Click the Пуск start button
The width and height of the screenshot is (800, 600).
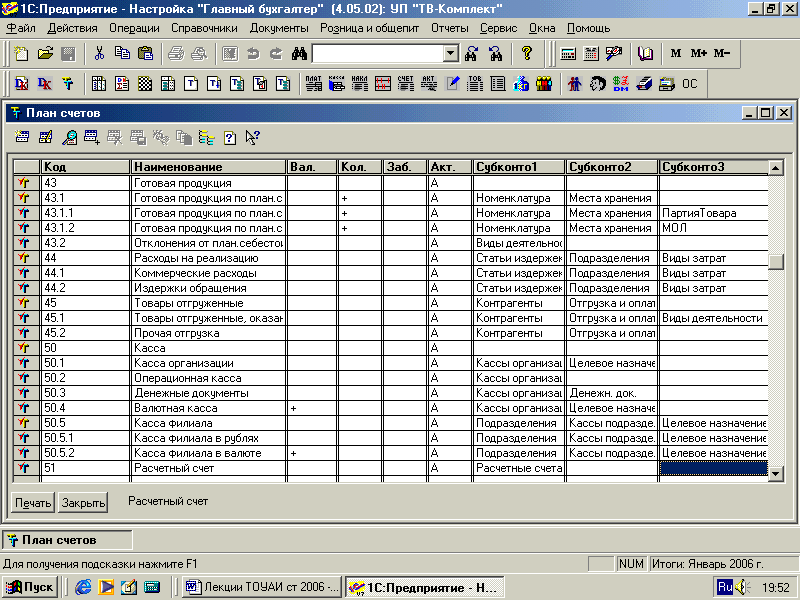[x=30, y=587]
